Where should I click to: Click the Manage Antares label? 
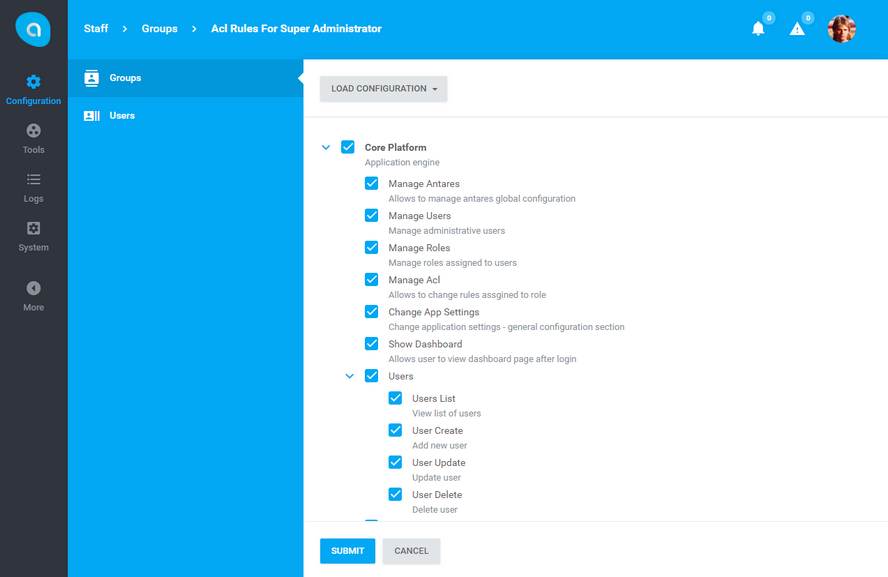click(x=424, y=183)
